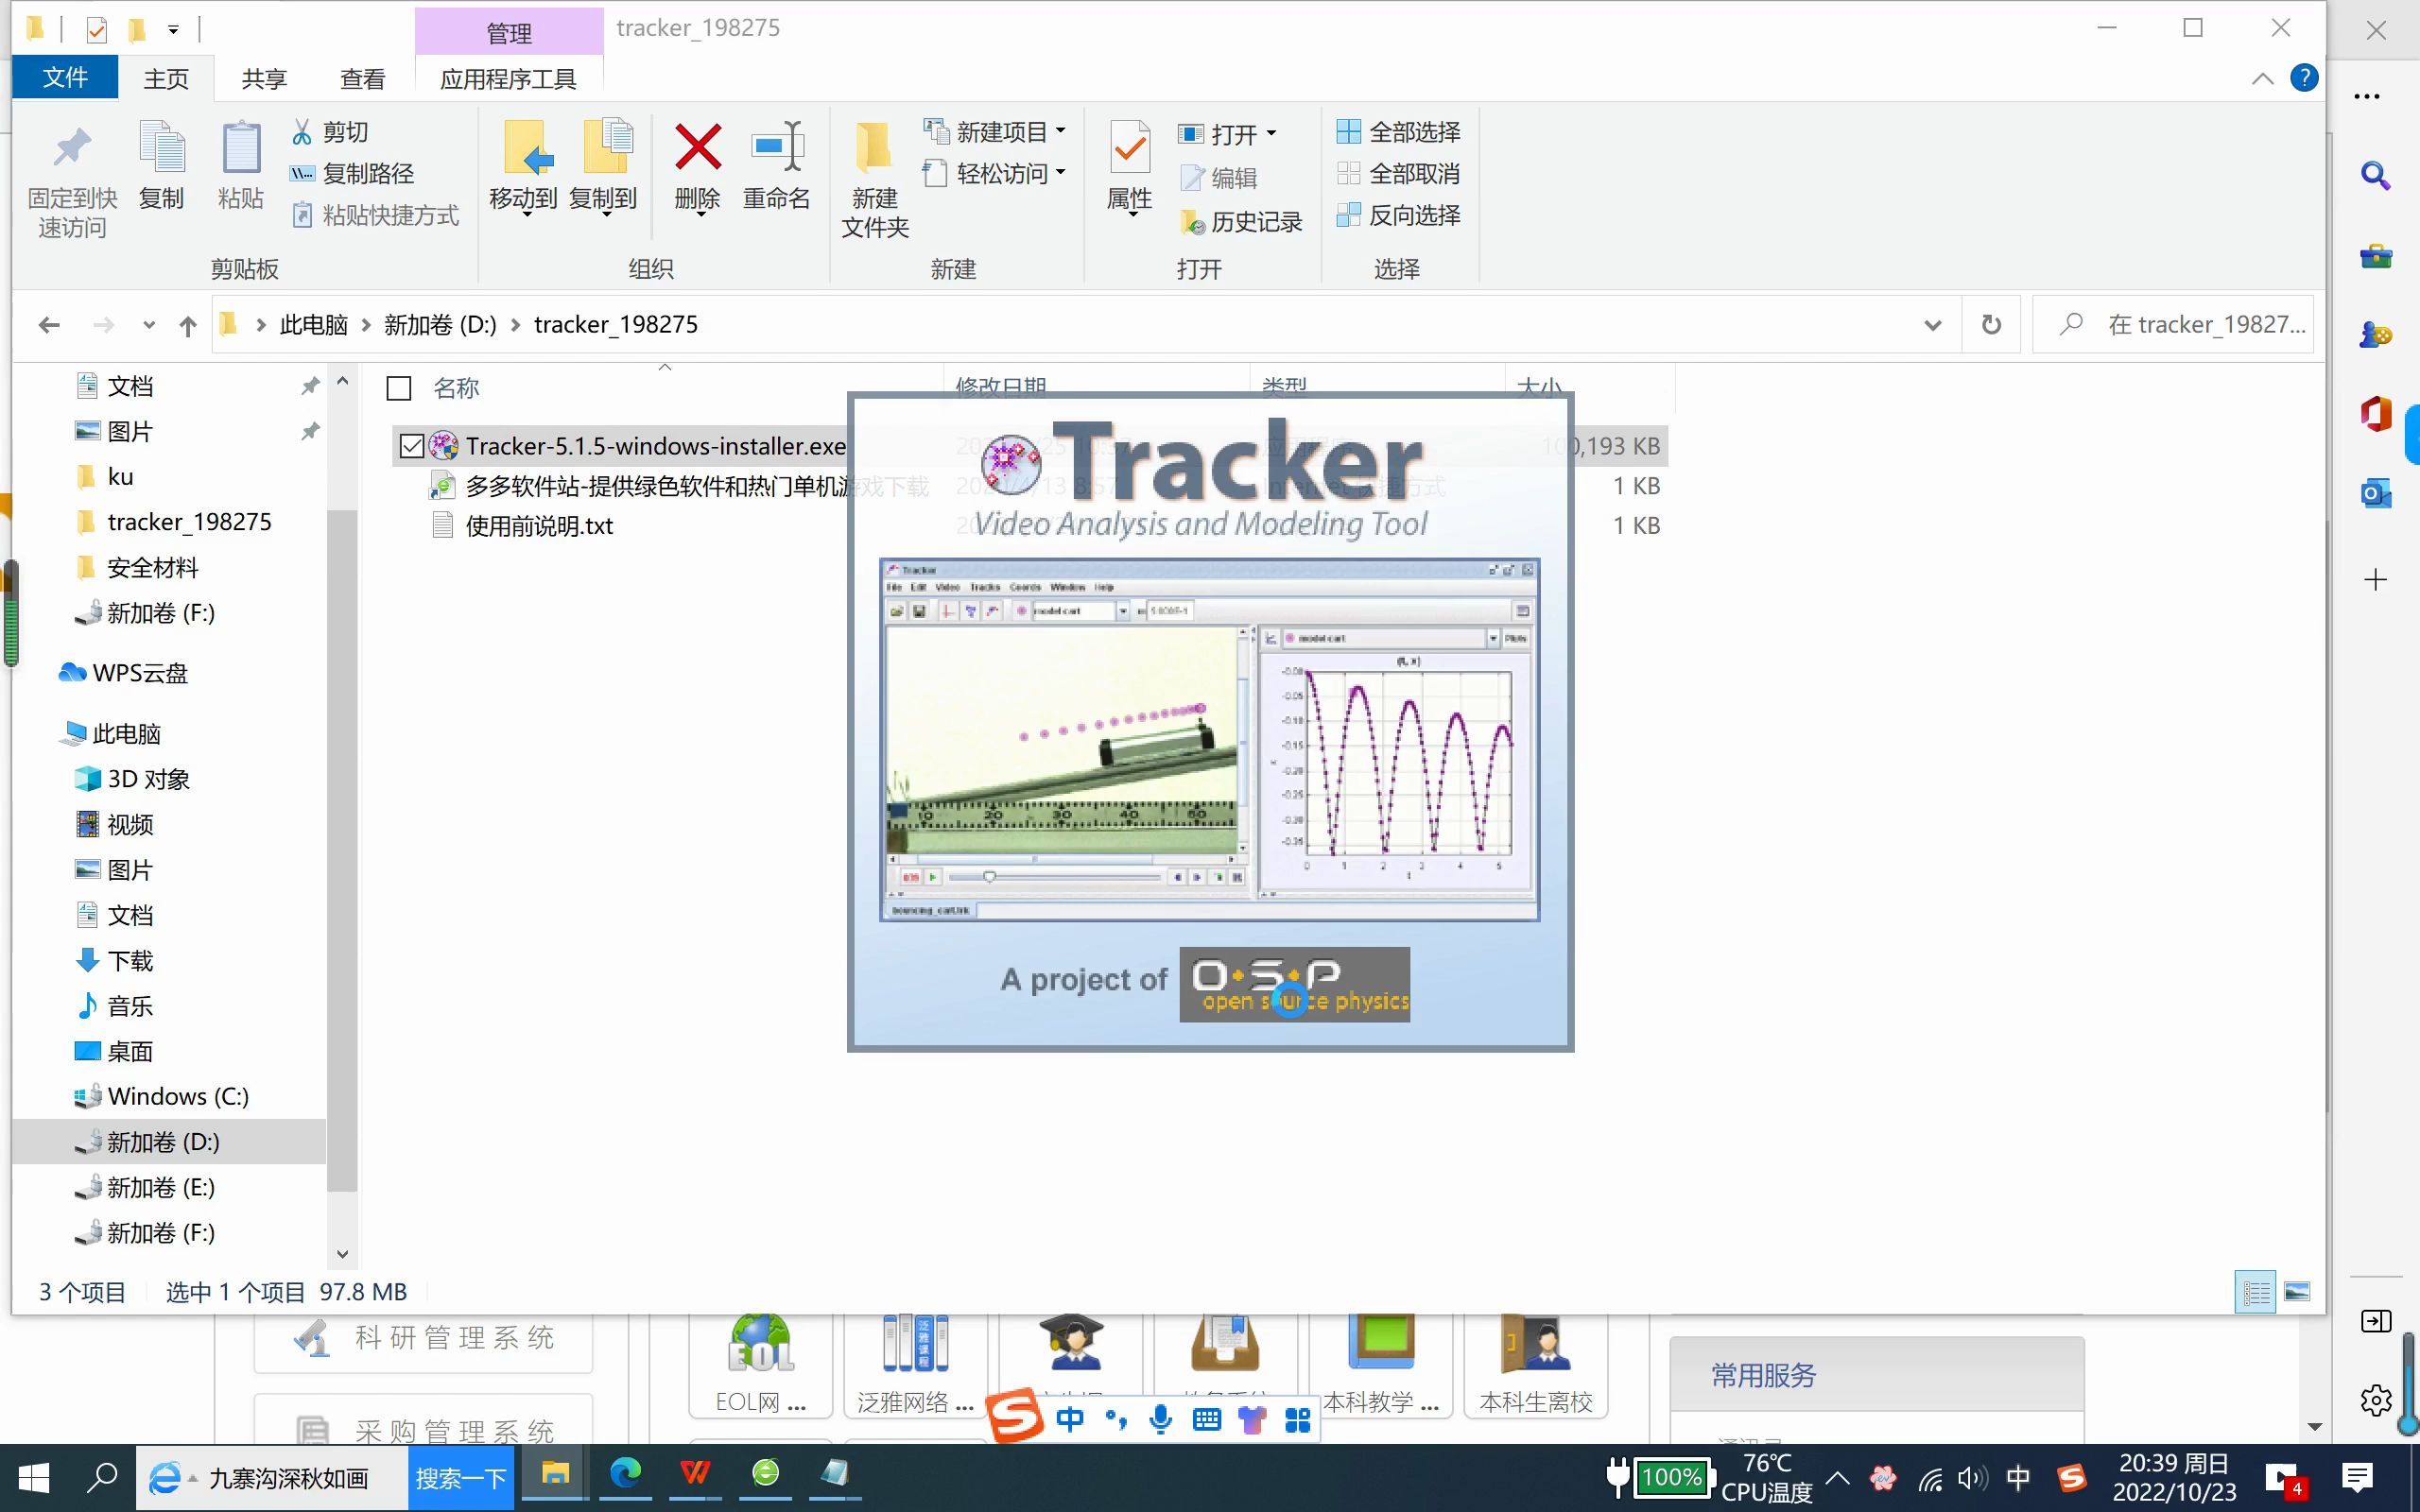Click Copy path (复制路径) in clipboard group

coord(352,174)
